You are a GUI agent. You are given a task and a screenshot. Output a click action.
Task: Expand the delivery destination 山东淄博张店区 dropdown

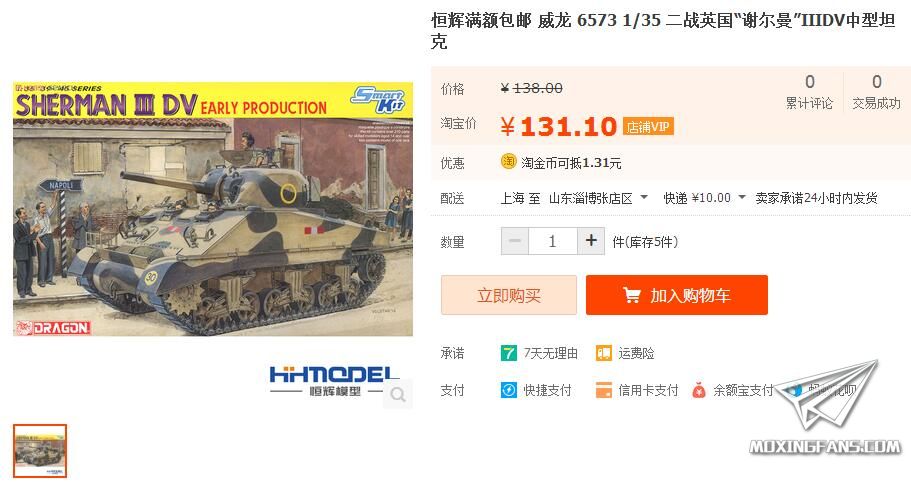click(598, 198)
